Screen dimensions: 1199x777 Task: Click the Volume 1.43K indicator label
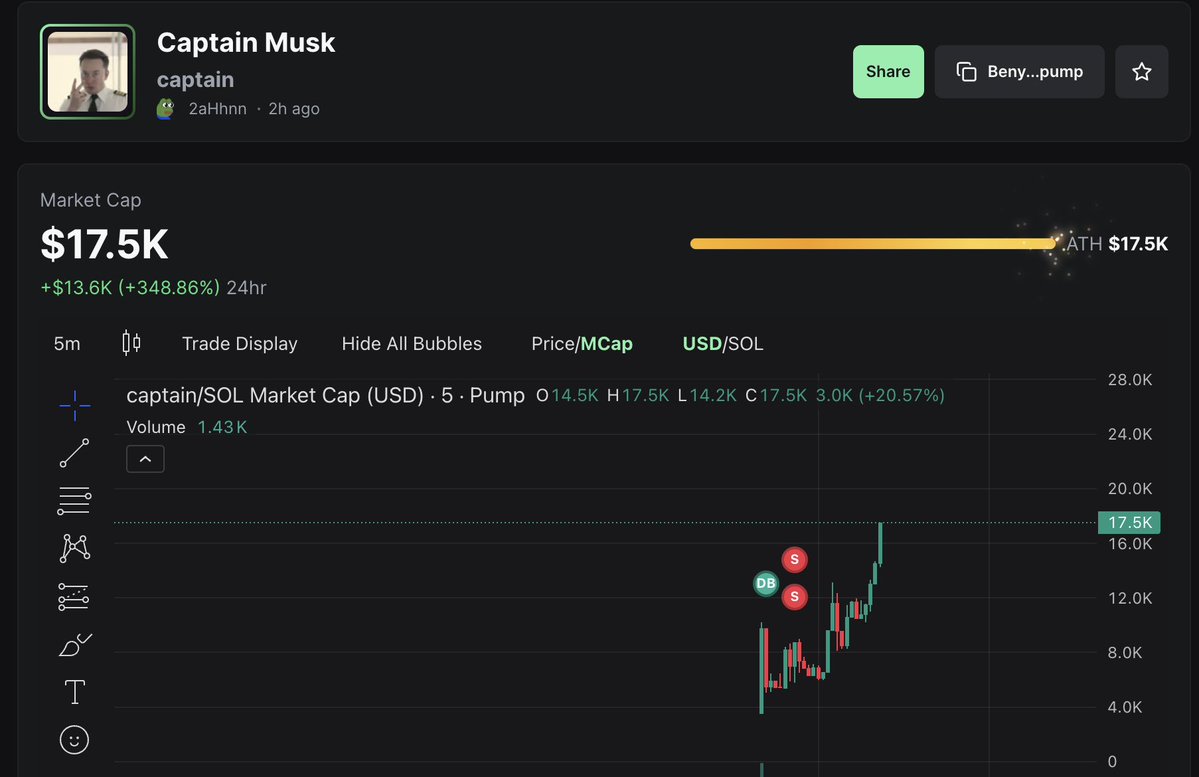coord(187,428)
